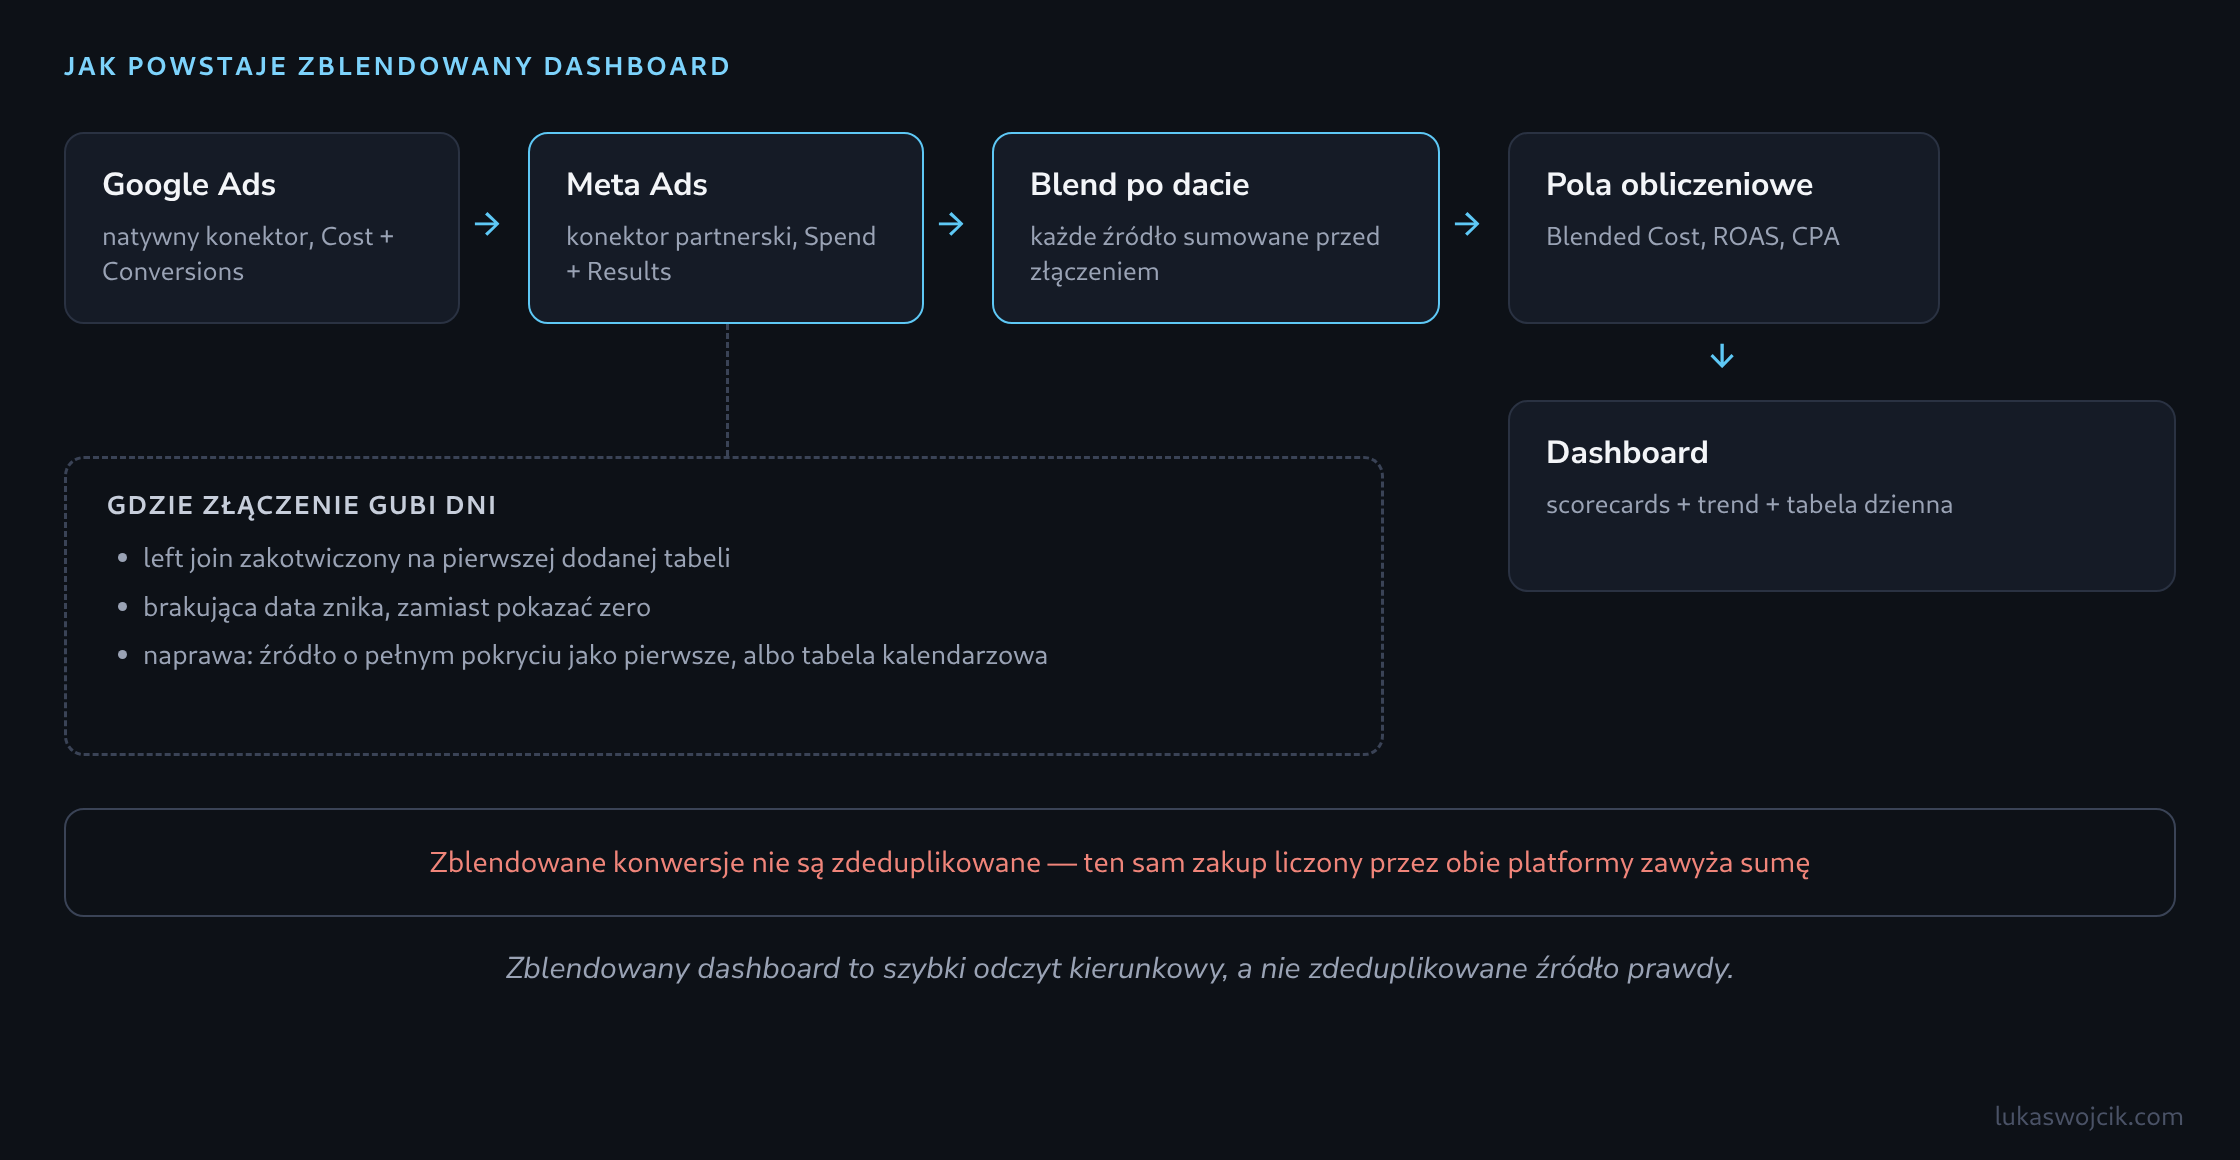Click heading GDZIE ZŁĄCZENIE GUBI DNI
This screenshot has width=2240, height=1160.
(302, 505)
